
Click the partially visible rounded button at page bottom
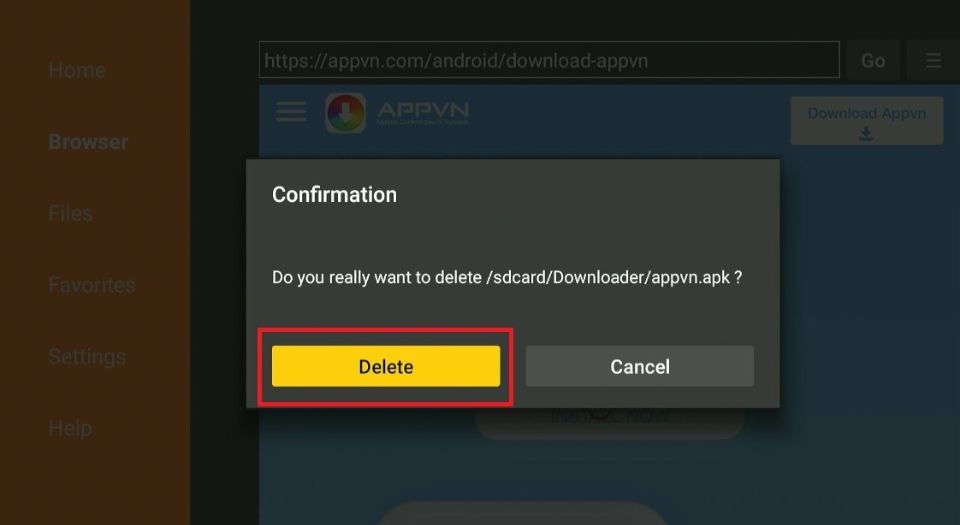tap(522, 514)
